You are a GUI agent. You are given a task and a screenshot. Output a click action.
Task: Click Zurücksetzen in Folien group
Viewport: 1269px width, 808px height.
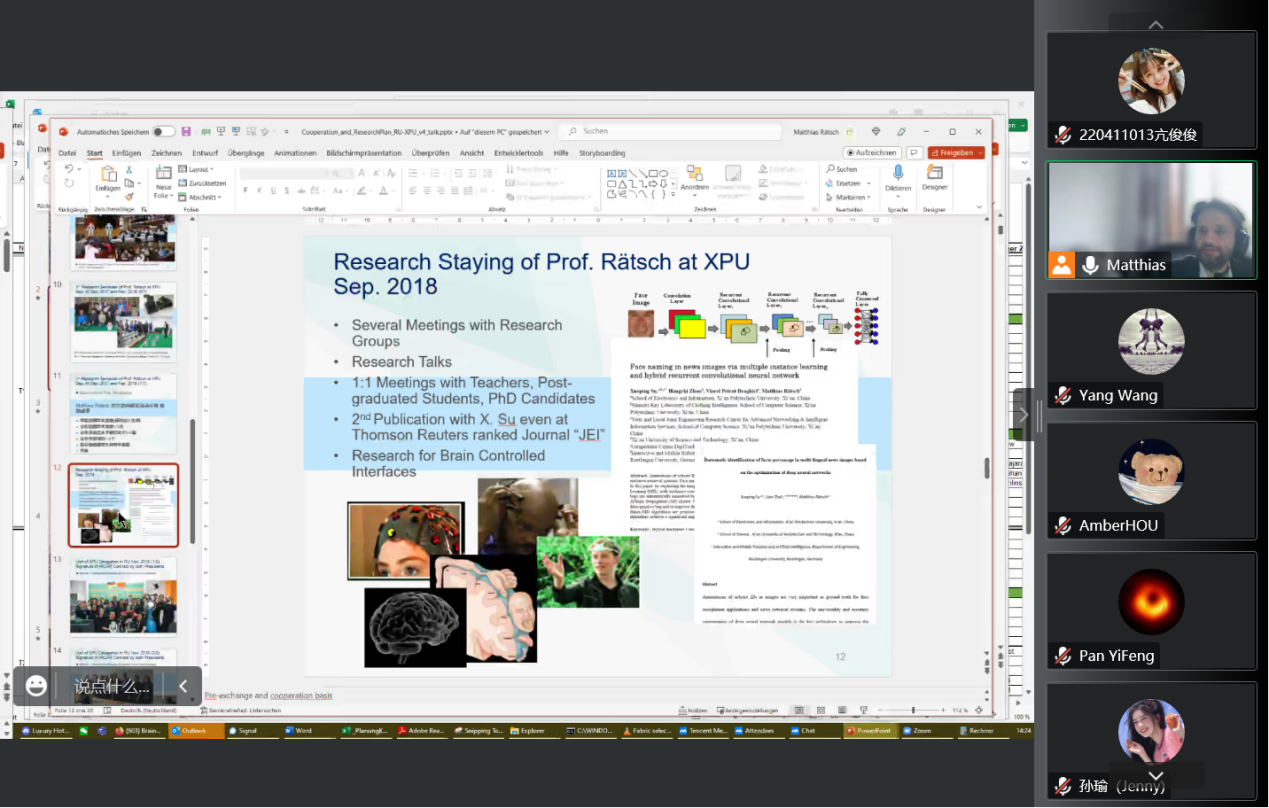203,183
